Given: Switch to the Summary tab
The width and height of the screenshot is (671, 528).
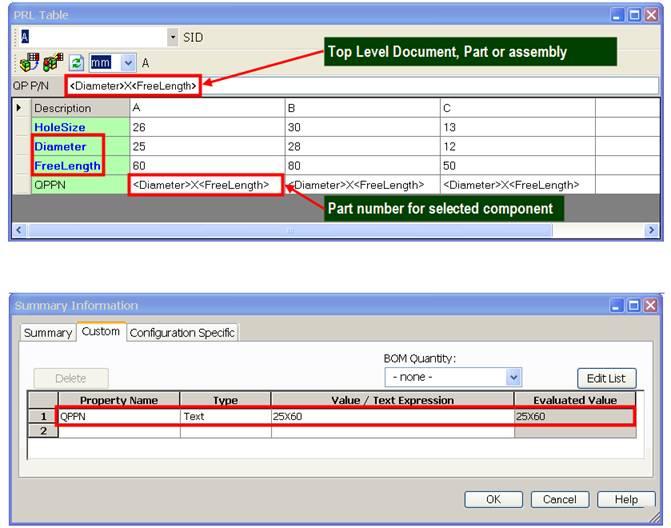Looking at the screenshot, I should [x=47, y=332].
